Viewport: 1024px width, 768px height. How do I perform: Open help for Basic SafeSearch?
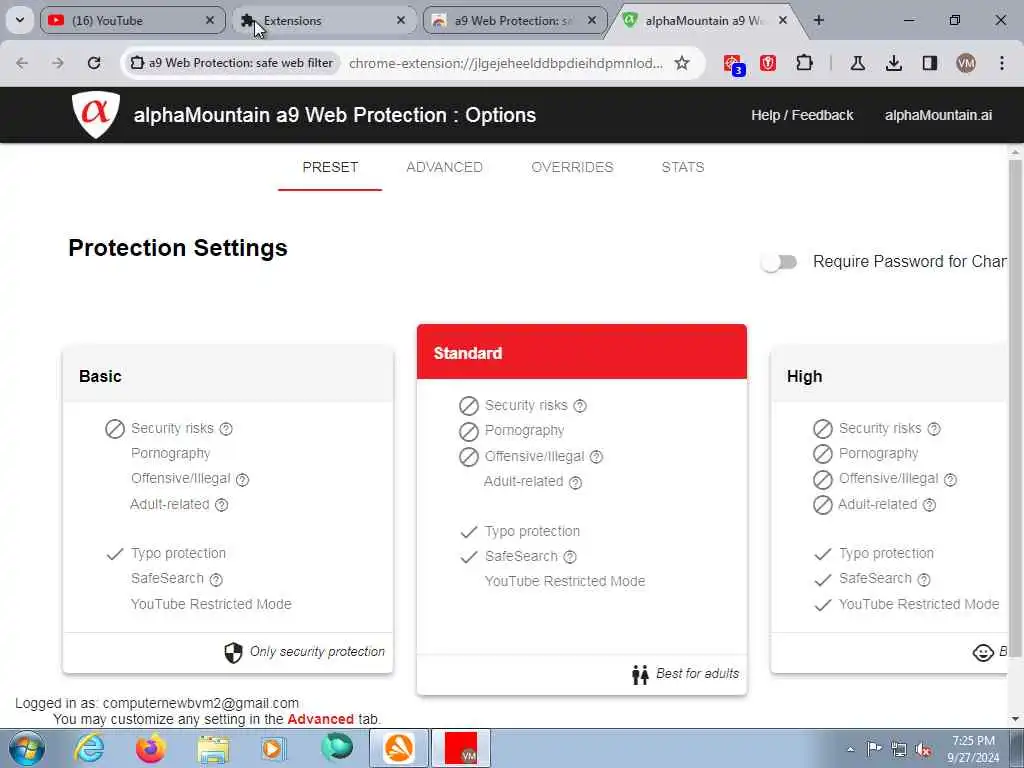[x=216, y=579]
